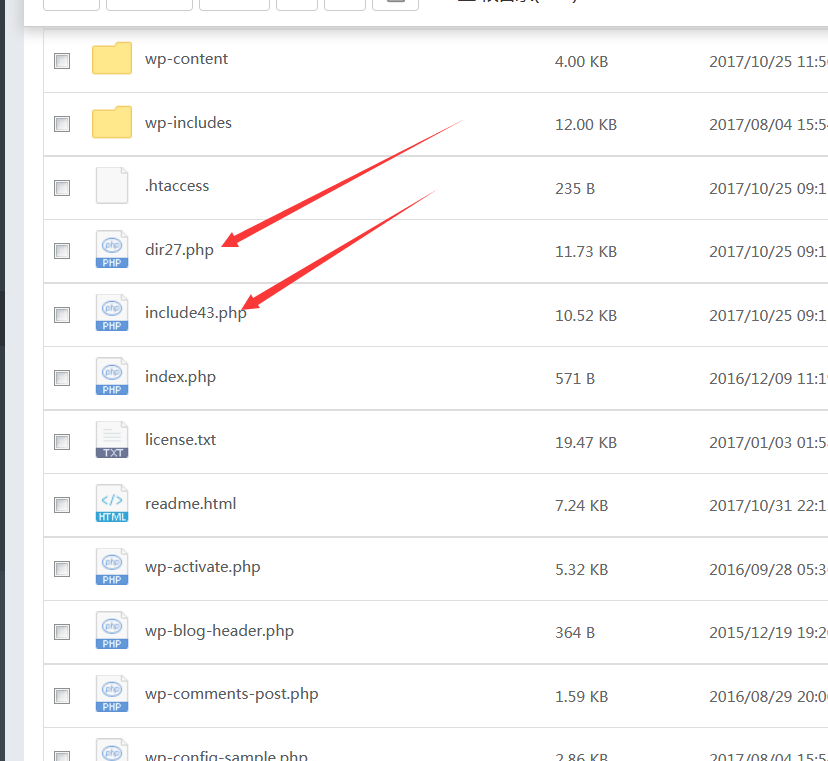Viewport: 828px width, 761px height.
Task: Click the modified date of readme.html
Action: (768, 506)
